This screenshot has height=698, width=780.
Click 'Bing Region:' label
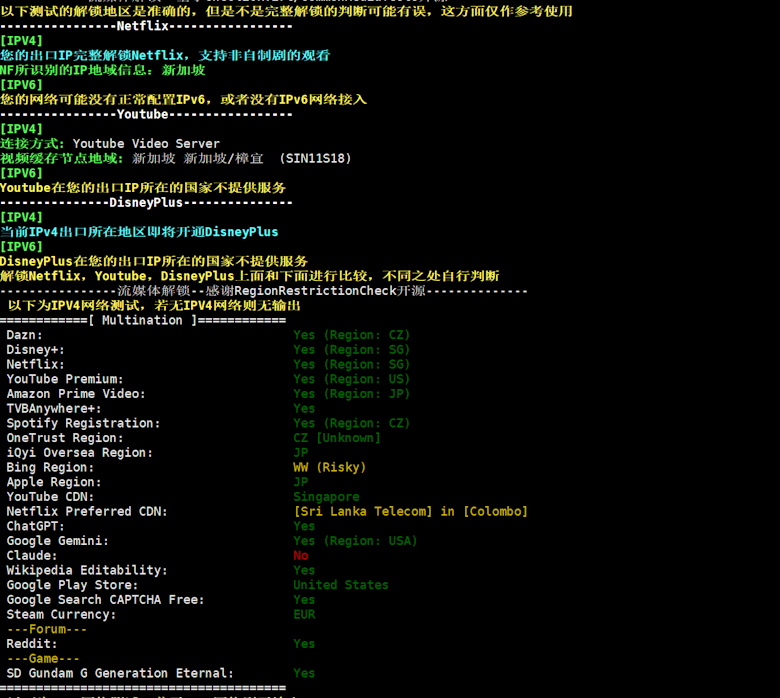[50, 468]
